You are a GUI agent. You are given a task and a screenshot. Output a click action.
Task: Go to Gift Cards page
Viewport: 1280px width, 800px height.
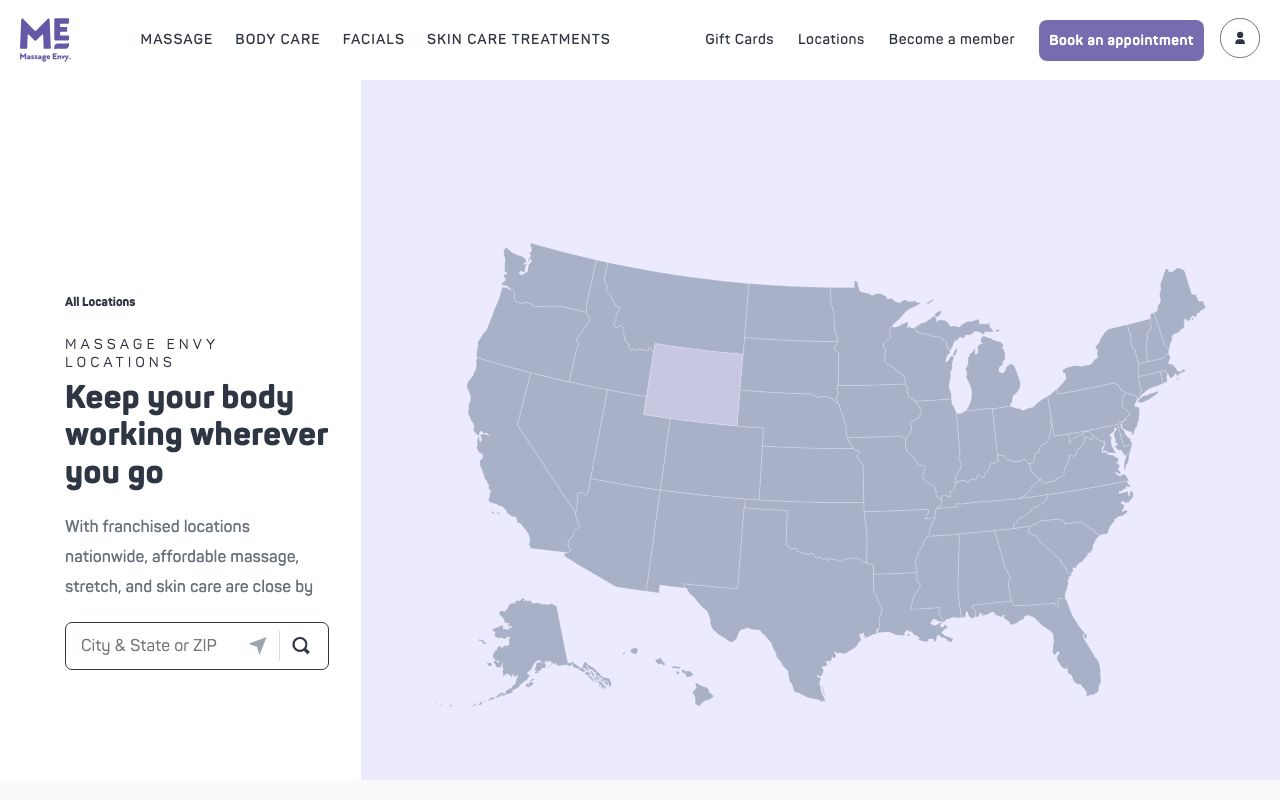pos(739,39)
